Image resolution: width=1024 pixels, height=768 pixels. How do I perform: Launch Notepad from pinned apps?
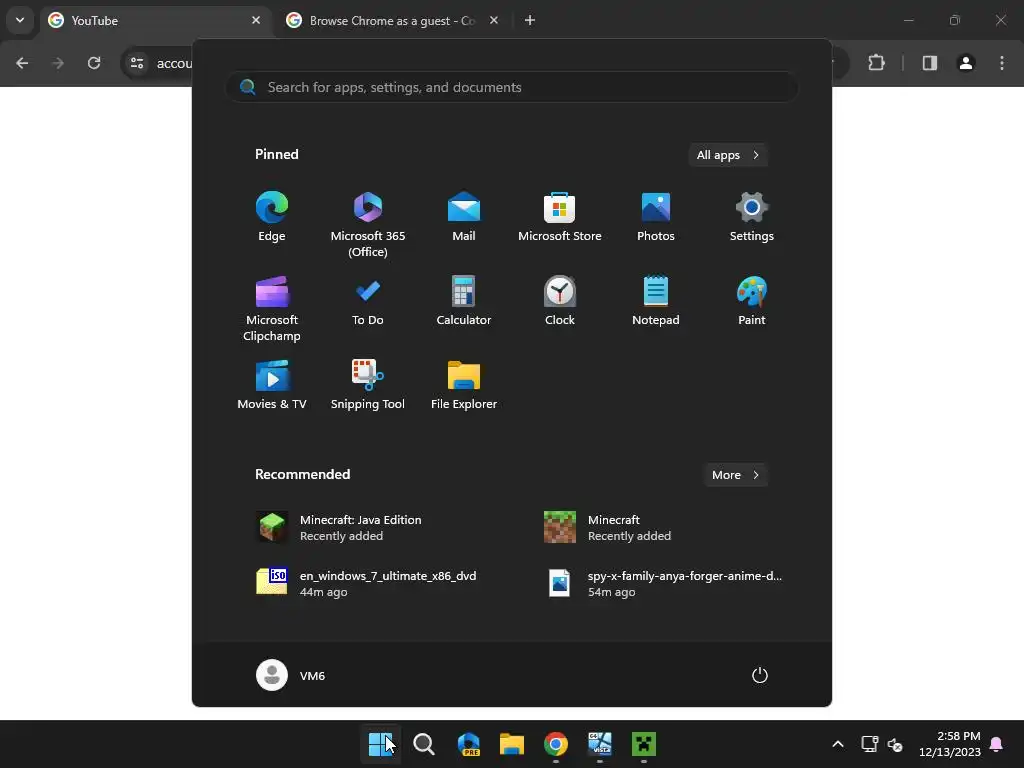pyautogui.click(x=656, y=301)
